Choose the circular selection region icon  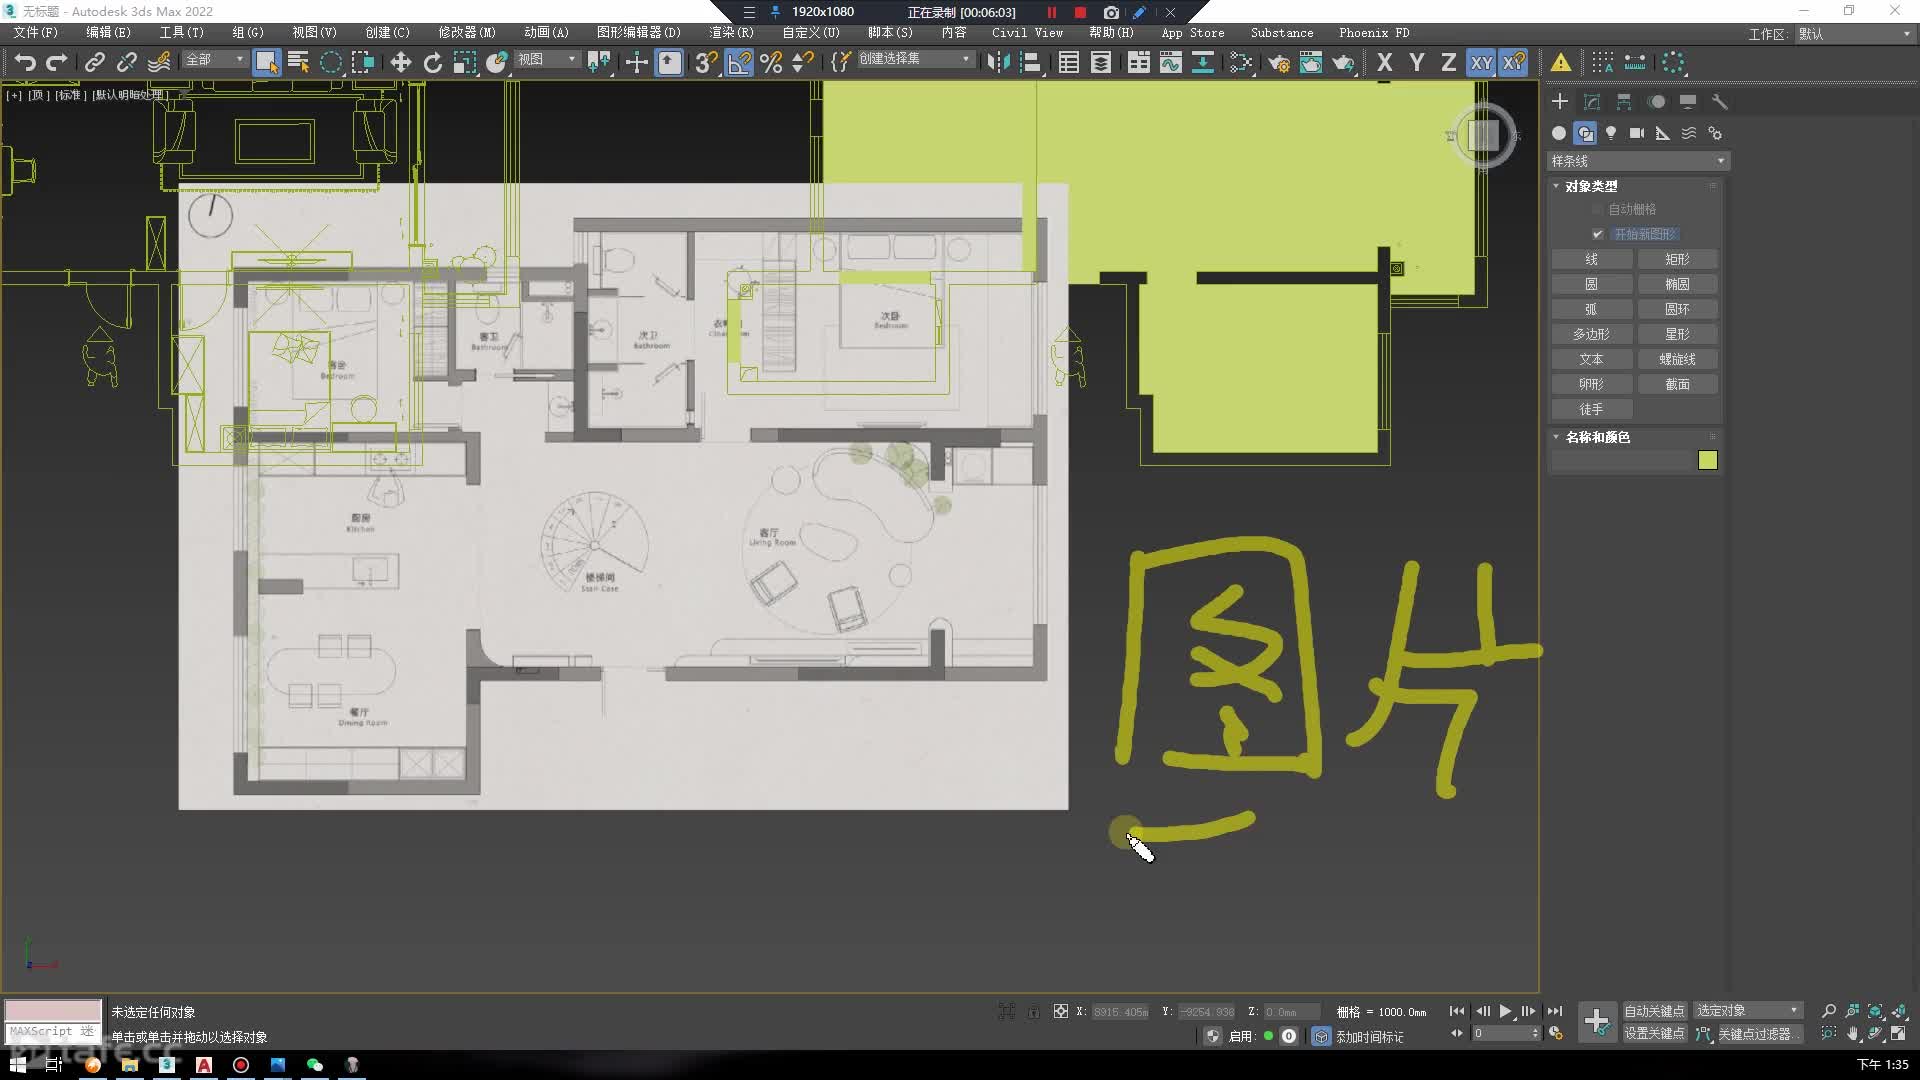click(x=331, y=62)
